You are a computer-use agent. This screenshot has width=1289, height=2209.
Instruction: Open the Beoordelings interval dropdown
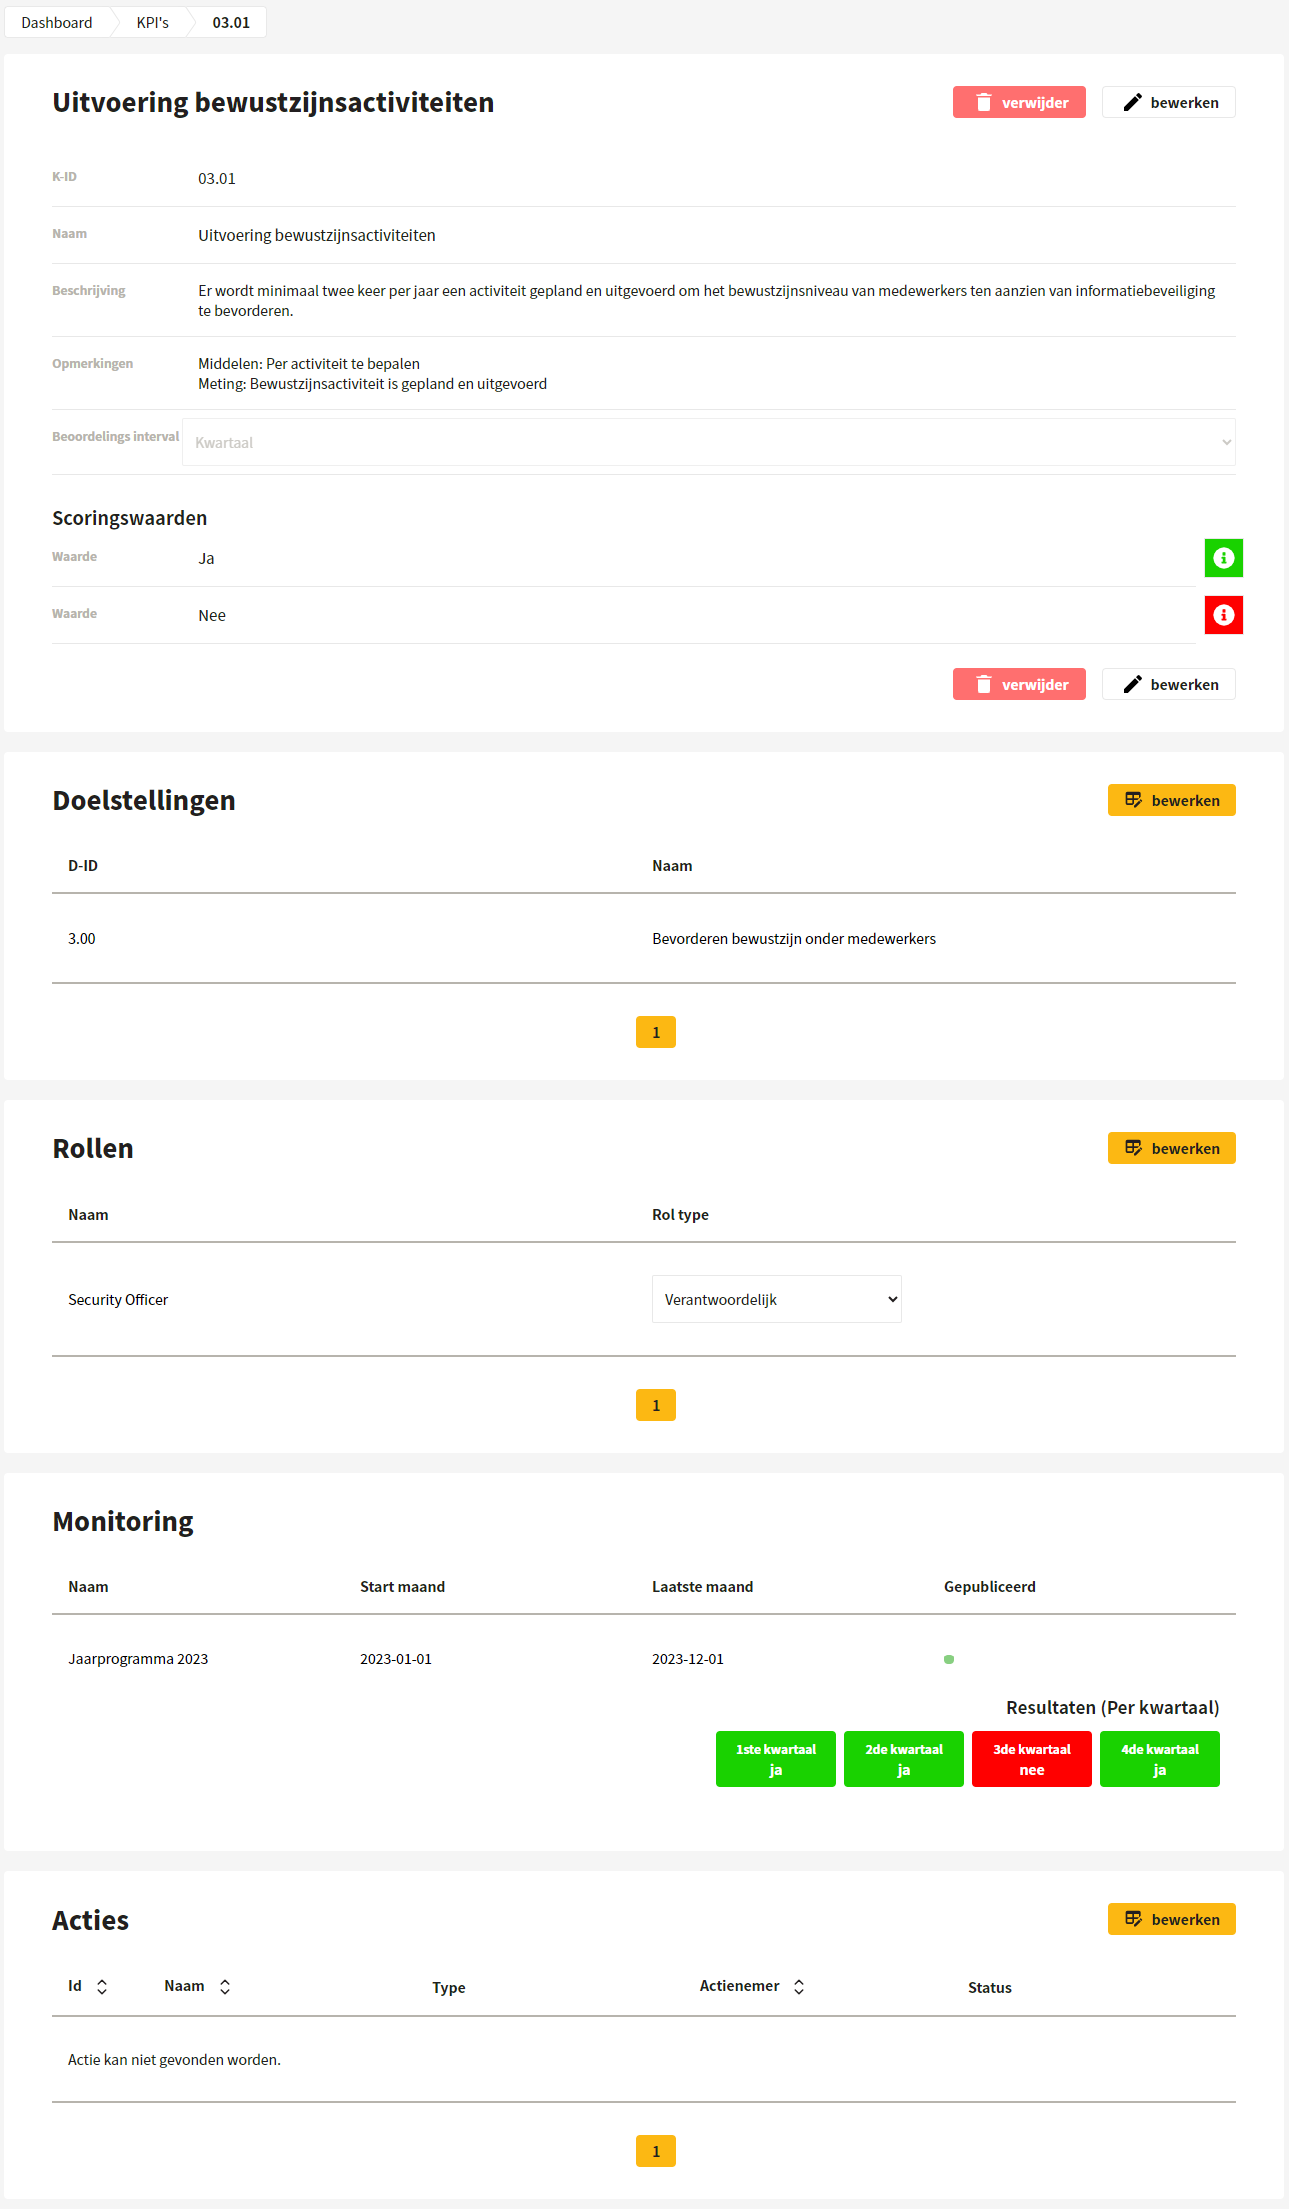tap(709, 442)
